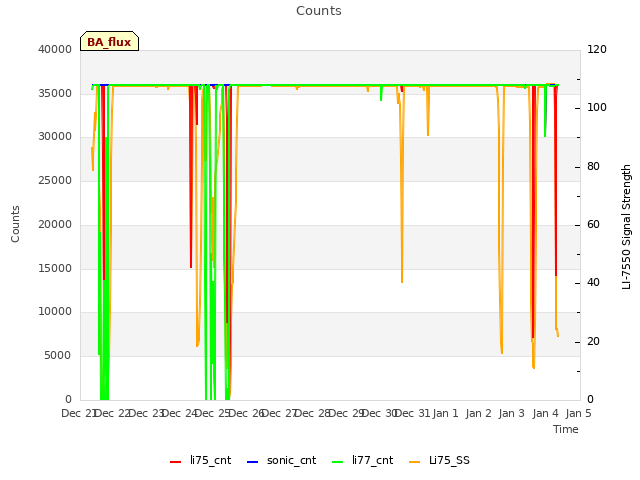Click the 100 tick on right axis
The image size is (640, 480).
[597, 108]
